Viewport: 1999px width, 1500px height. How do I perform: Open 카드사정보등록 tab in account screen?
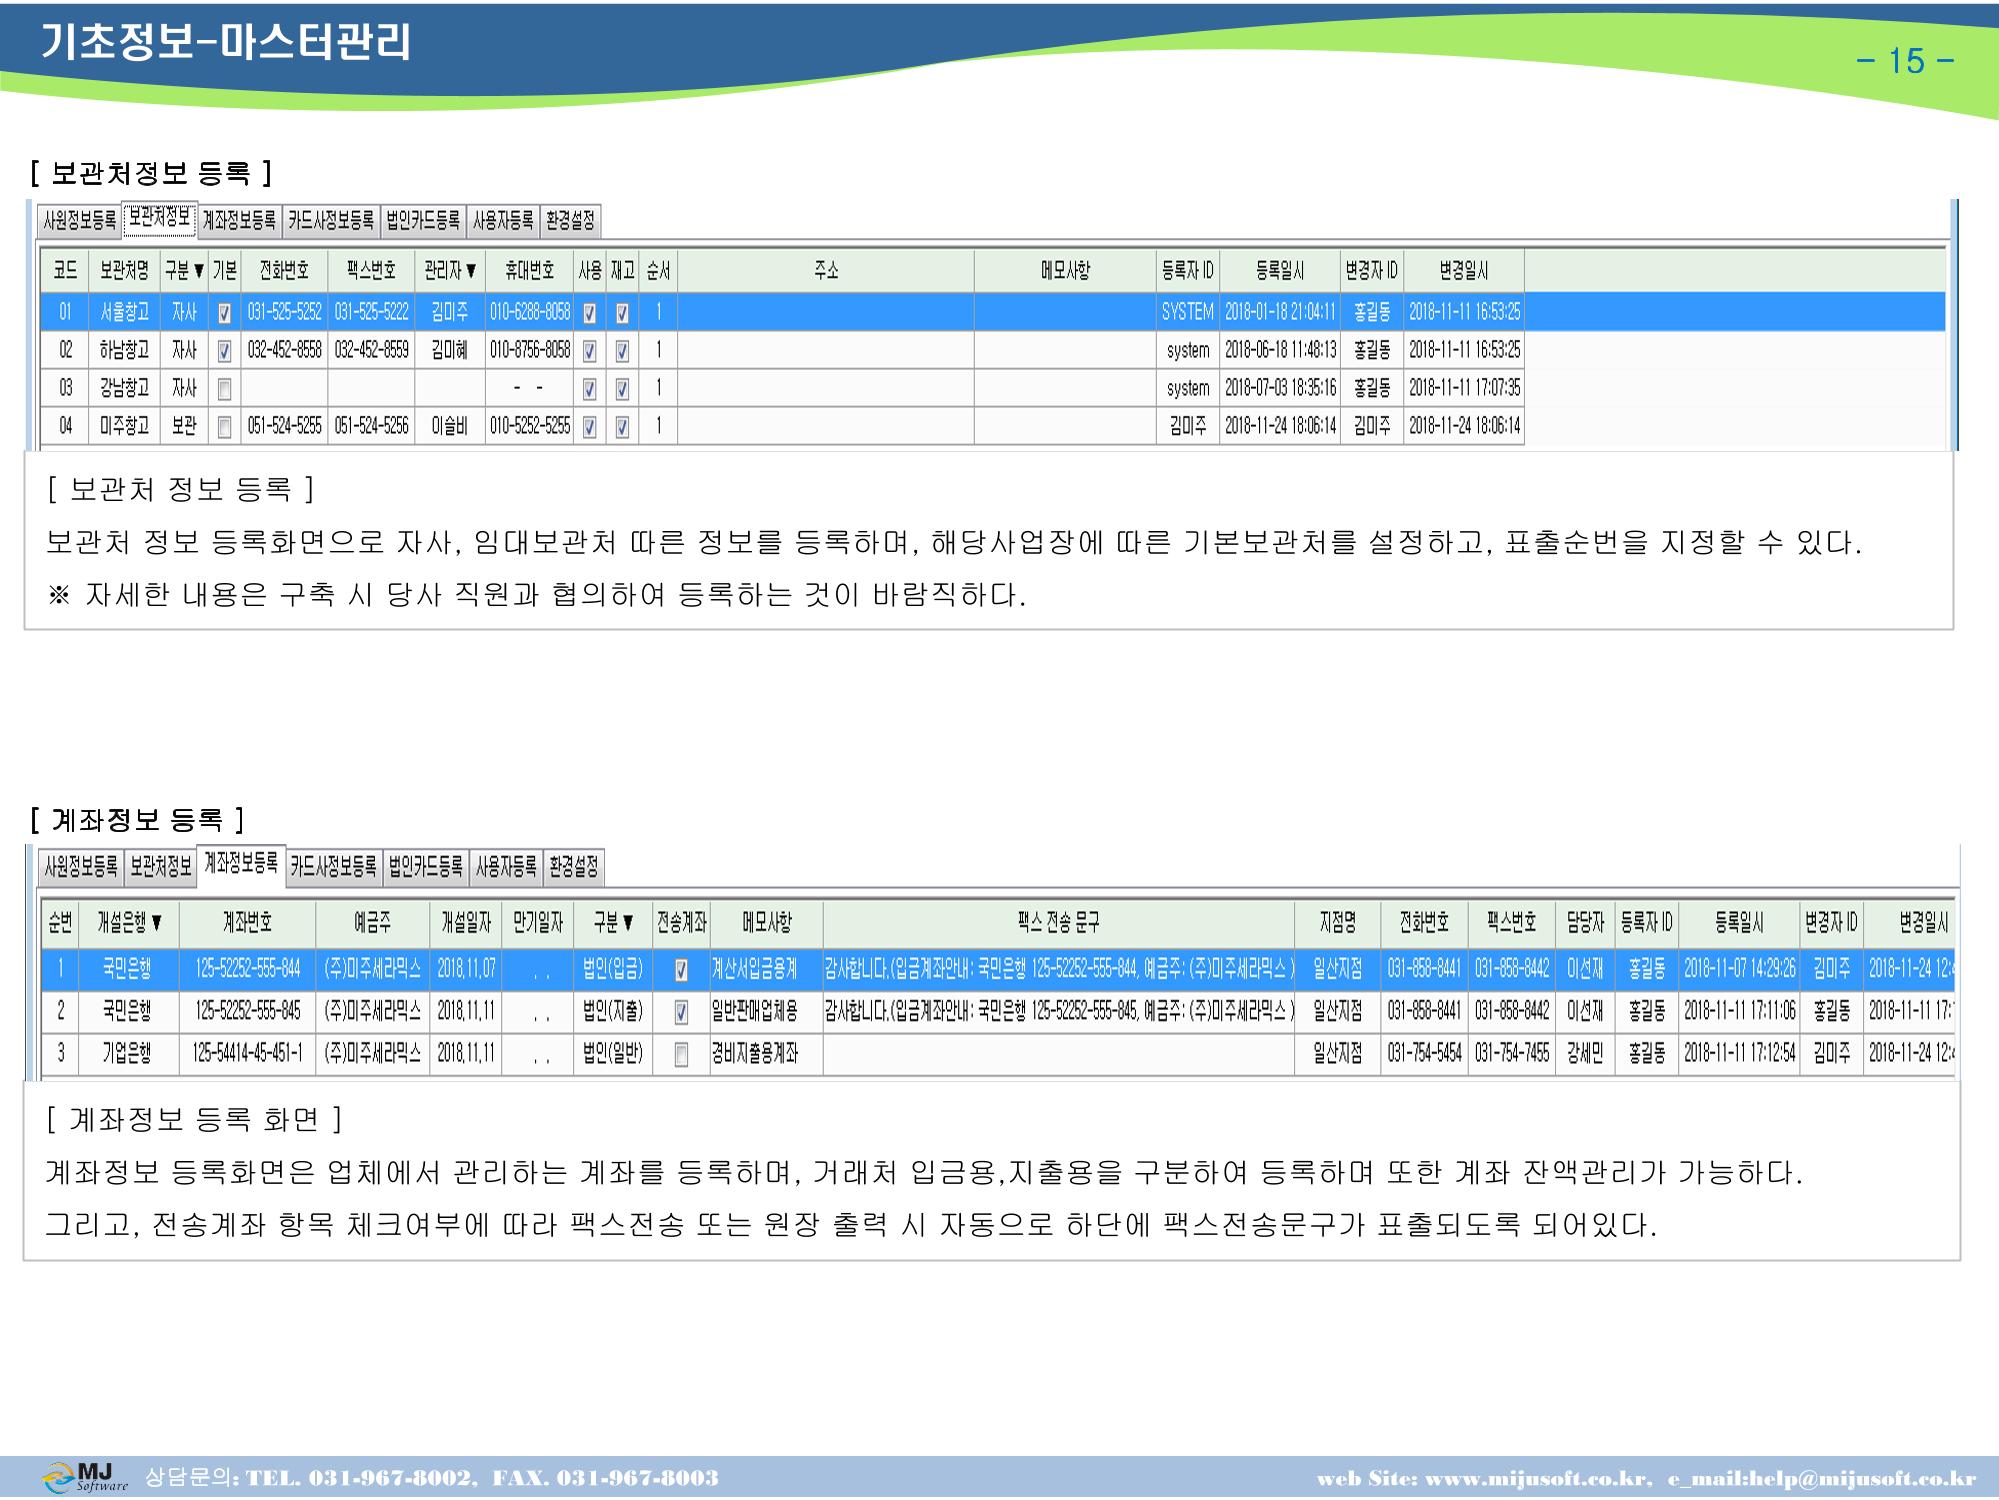pyautogui.click(x=334, y=867)
